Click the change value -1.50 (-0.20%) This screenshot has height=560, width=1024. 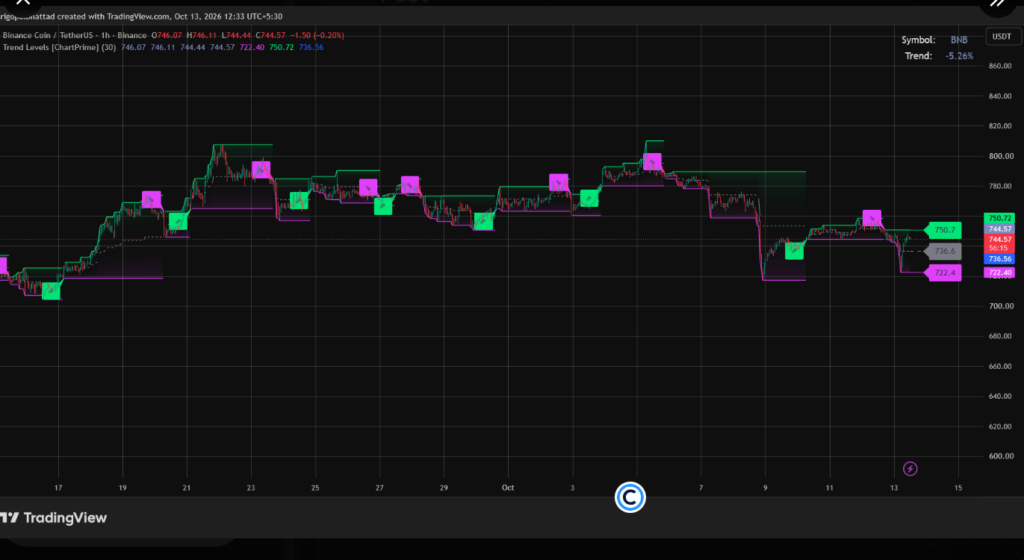click(317, 35)
